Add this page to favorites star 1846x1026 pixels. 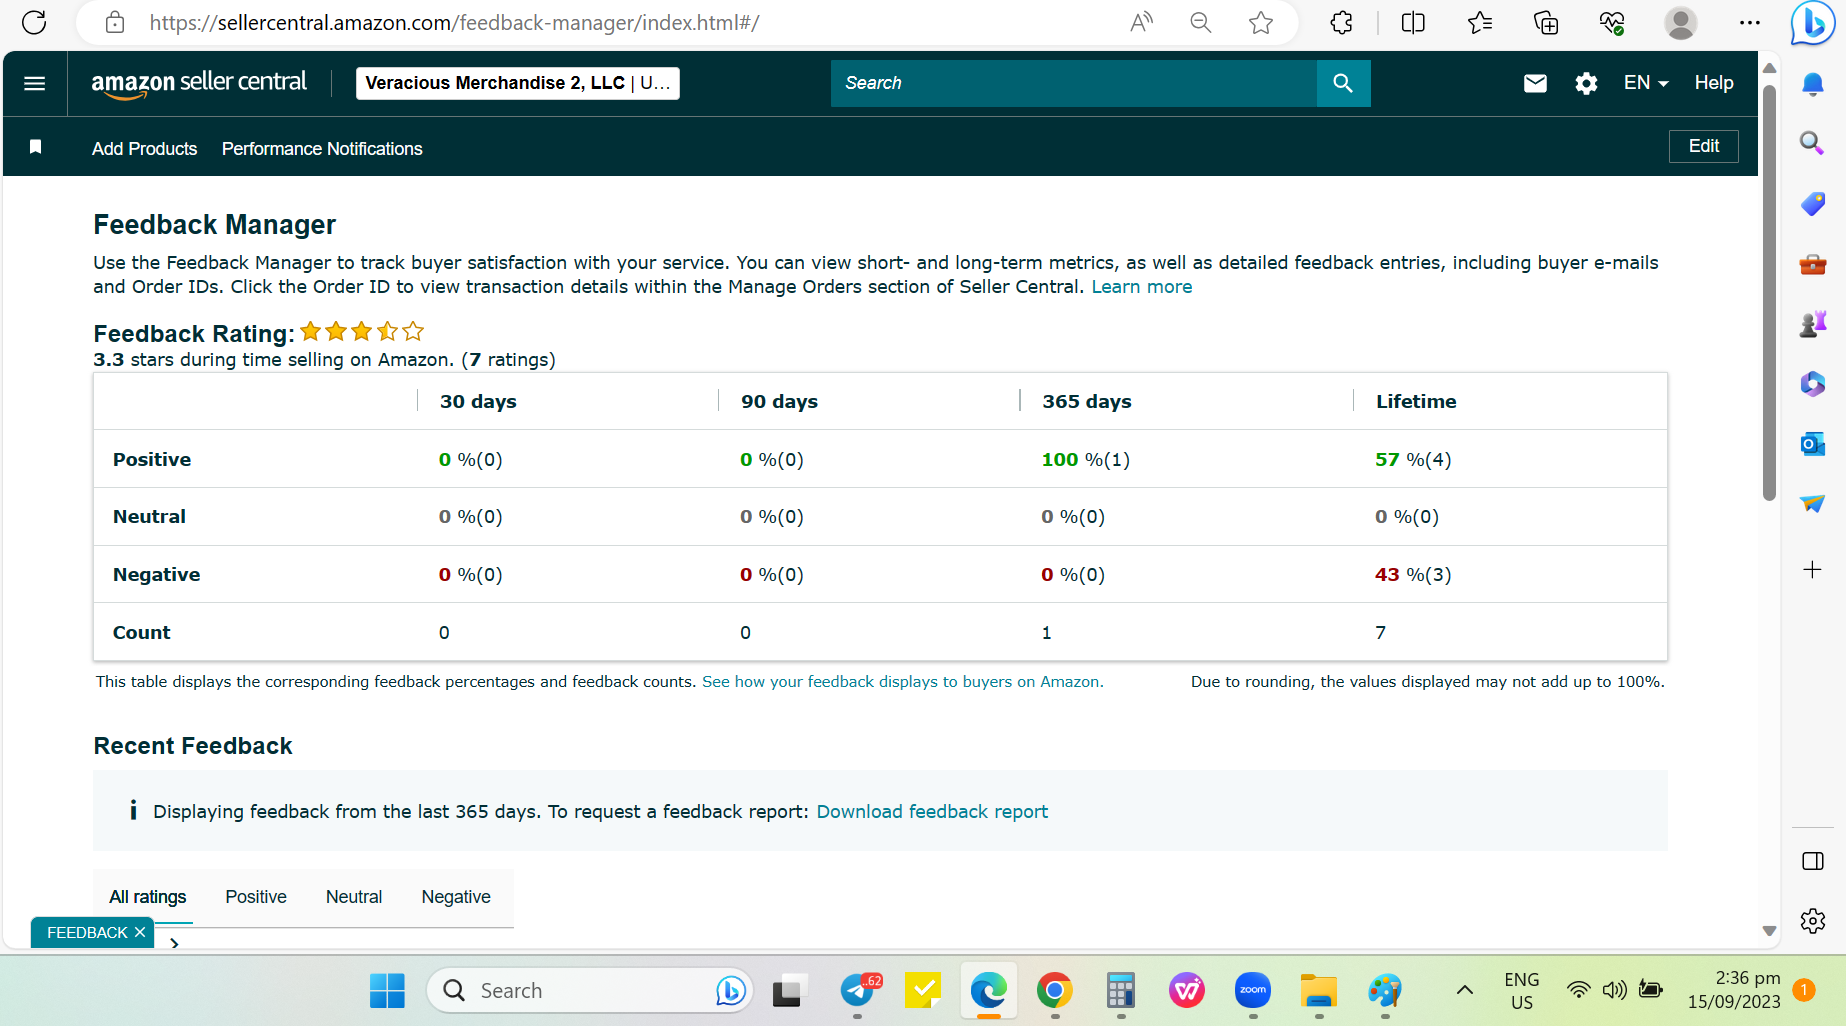point(1261,22)
